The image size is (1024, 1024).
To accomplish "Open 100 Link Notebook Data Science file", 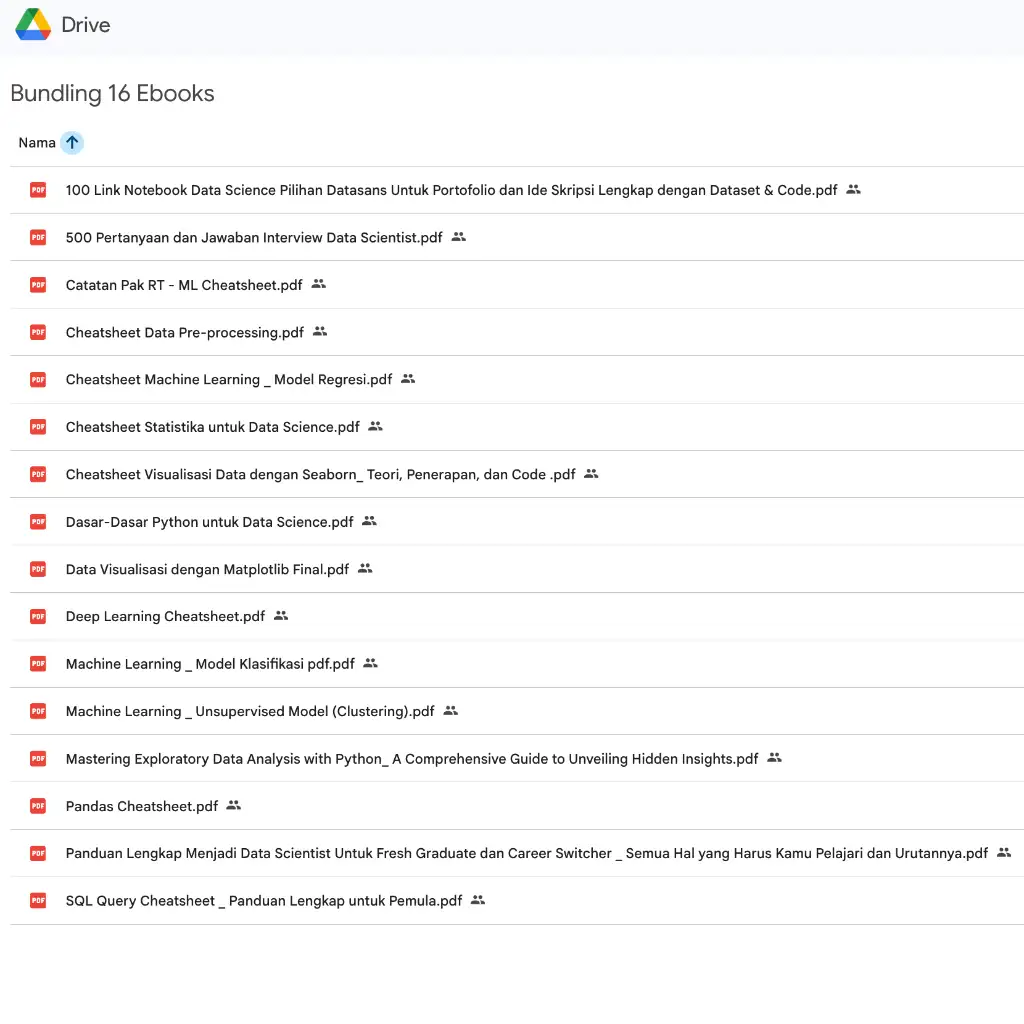I will coord(451,190).
